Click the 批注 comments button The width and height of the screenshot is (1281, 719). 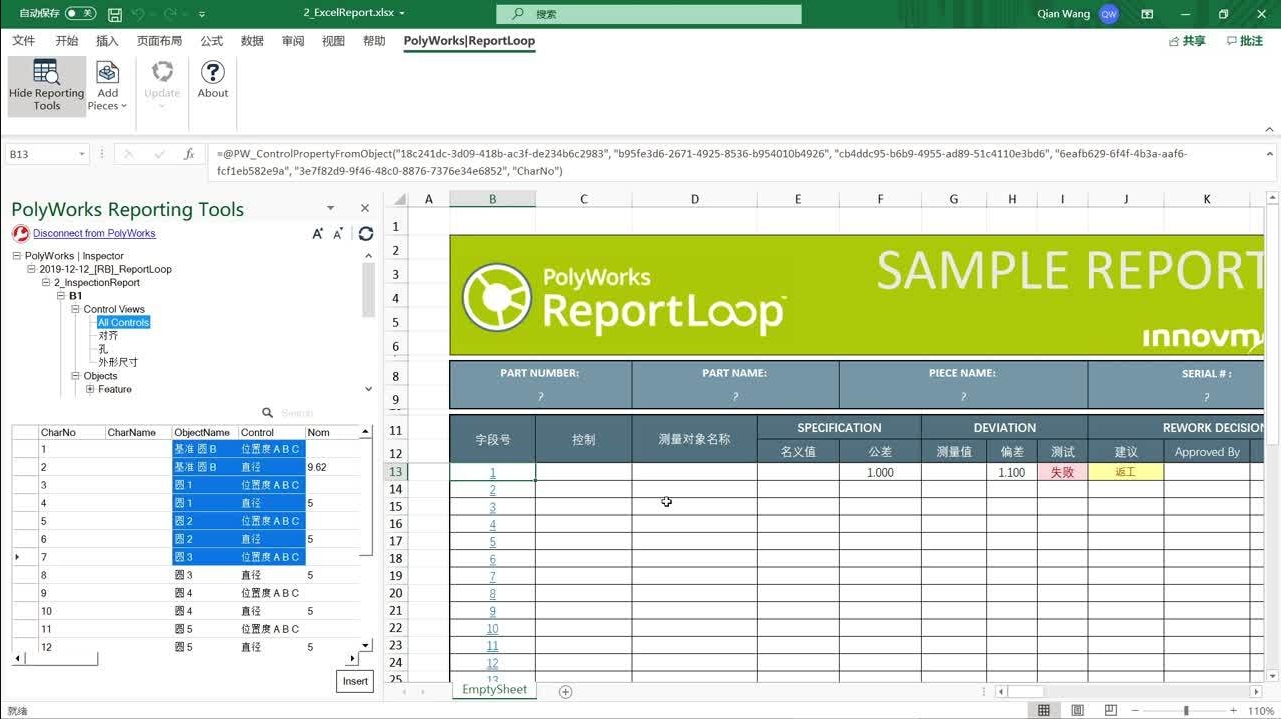(1245, 41)
